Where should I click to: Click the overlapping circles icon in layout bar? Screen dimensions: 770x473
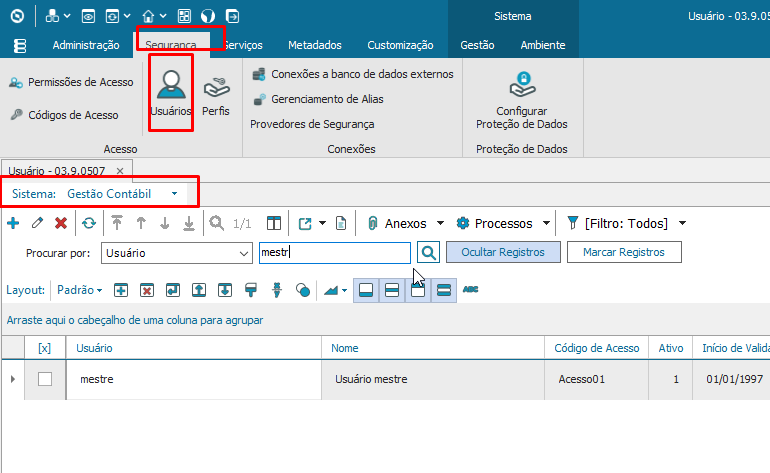303,290
